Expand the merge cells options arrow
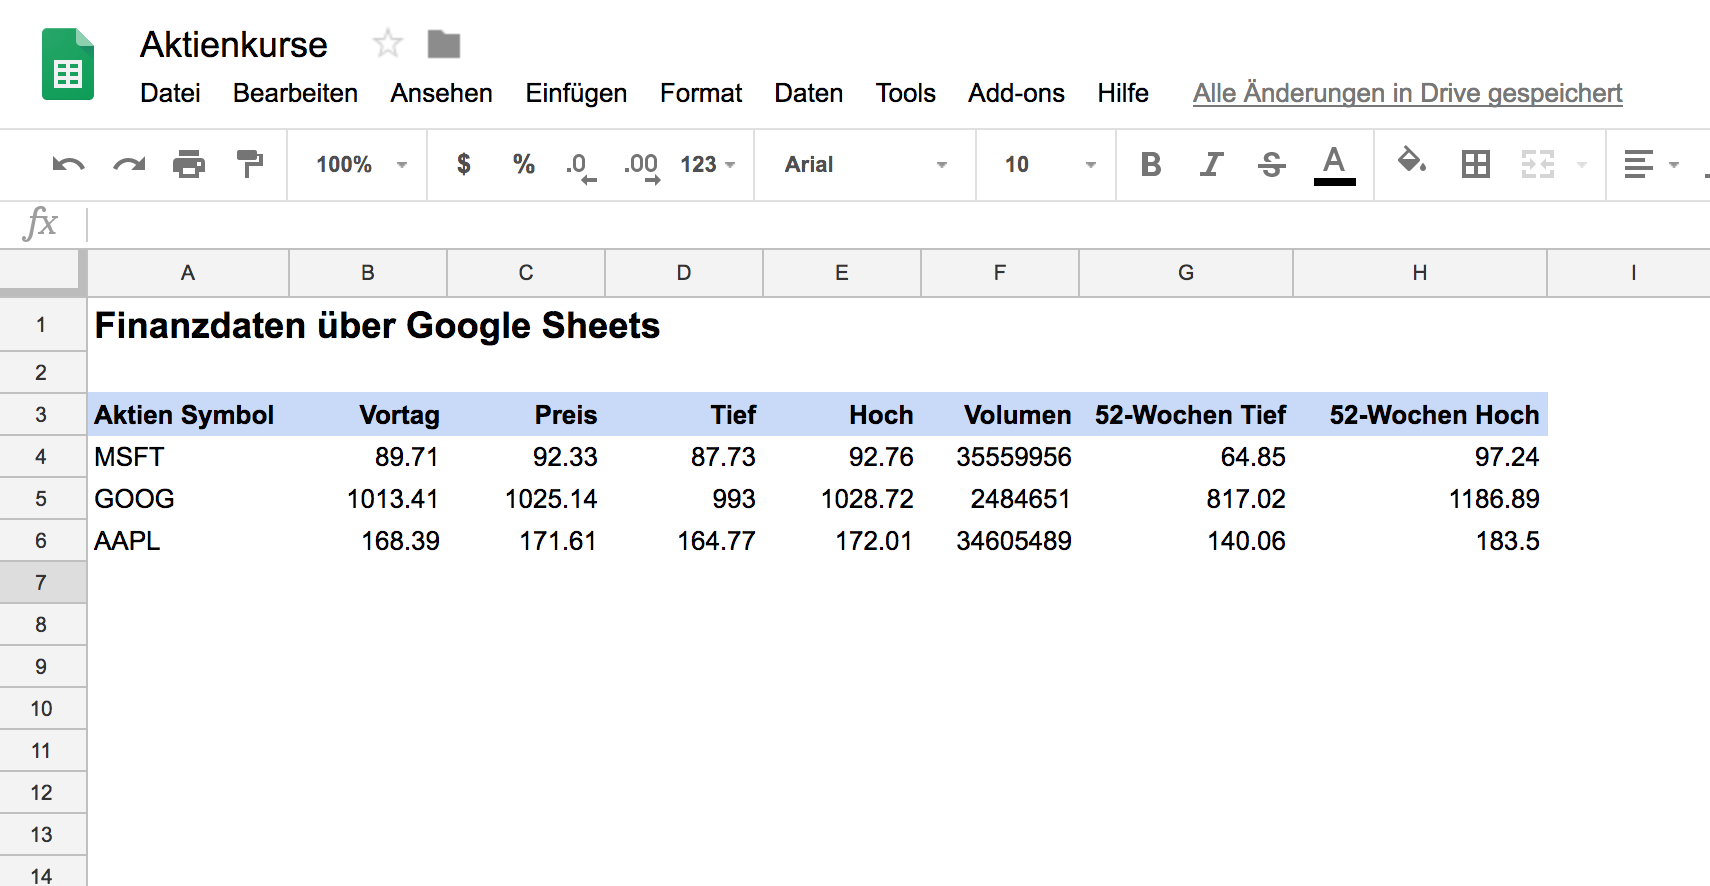The image size is (1710, 886). pos(1582,165)
